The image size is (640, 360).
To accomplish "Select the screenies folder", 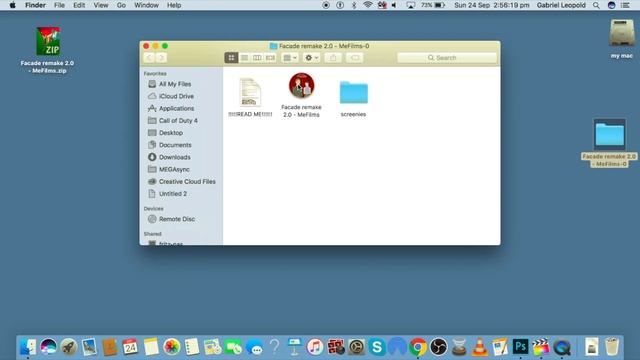I will click(x=353, y=99).
